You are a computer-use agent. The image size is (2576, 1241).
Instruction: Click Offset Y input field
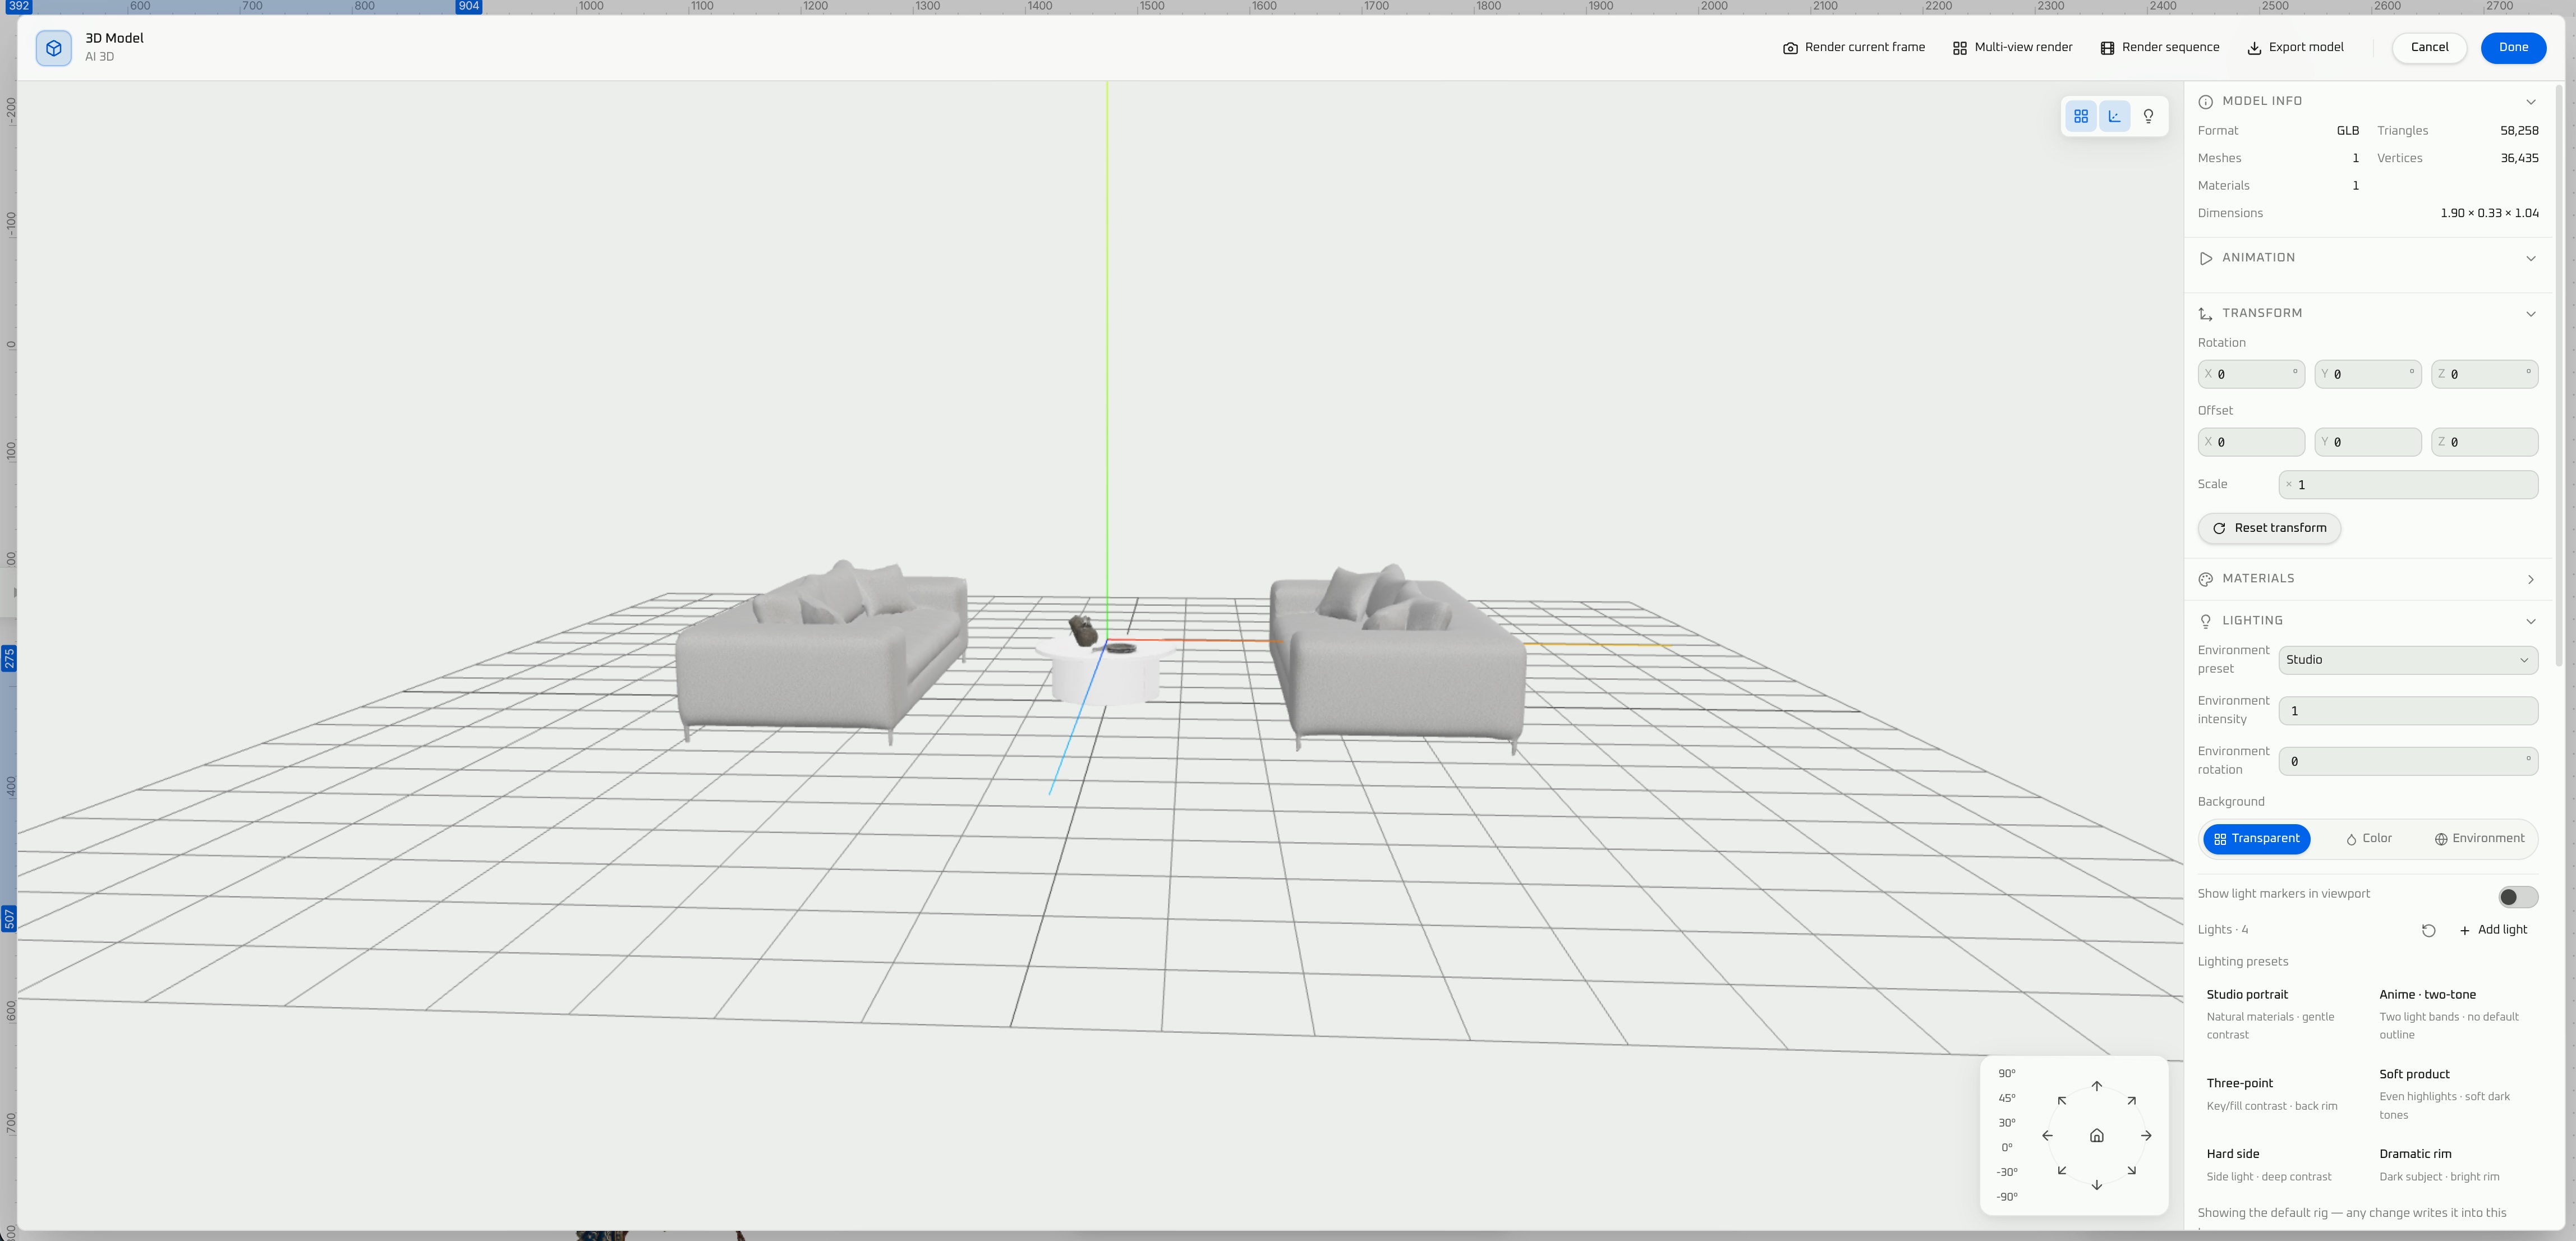(2367, 442)
